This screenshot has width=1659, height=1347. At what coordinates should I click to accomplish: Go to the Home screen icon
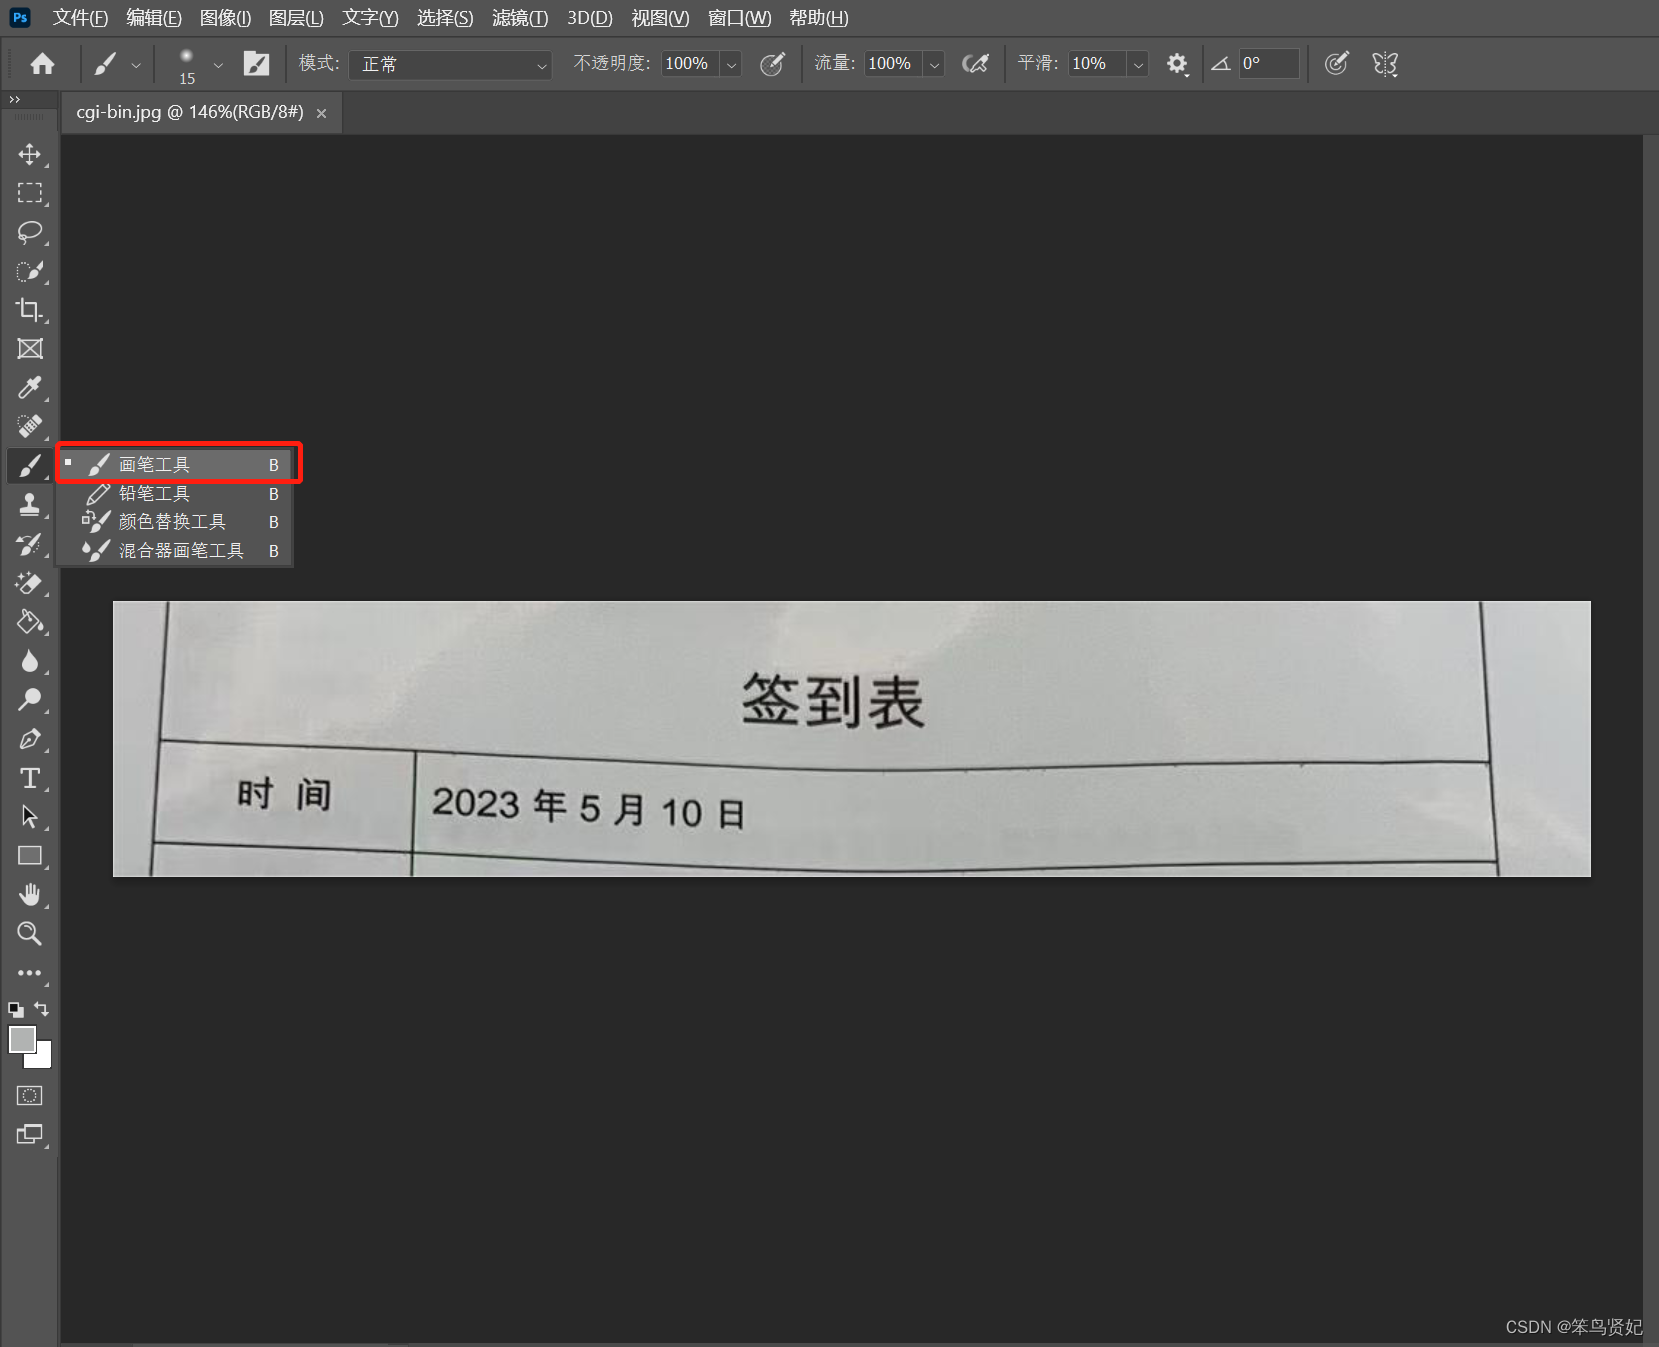pyautogui.click(x=42, y=64)
